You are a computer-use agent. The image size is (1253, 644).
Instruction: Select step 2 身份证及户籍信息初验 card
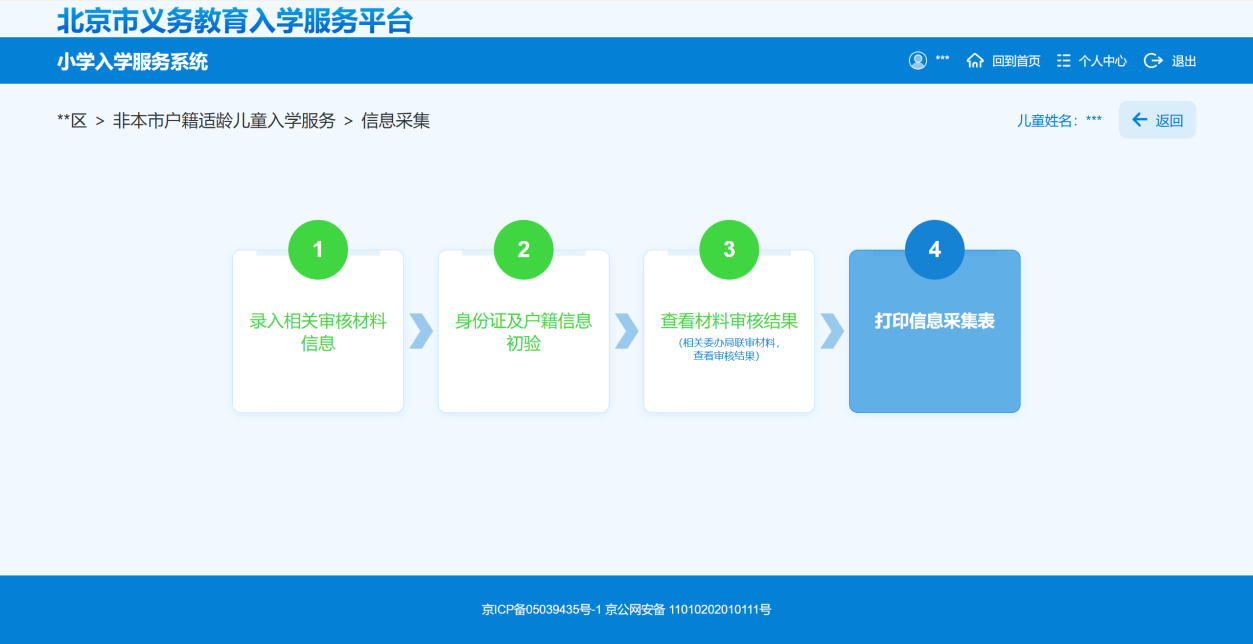(x=524, y=331)
